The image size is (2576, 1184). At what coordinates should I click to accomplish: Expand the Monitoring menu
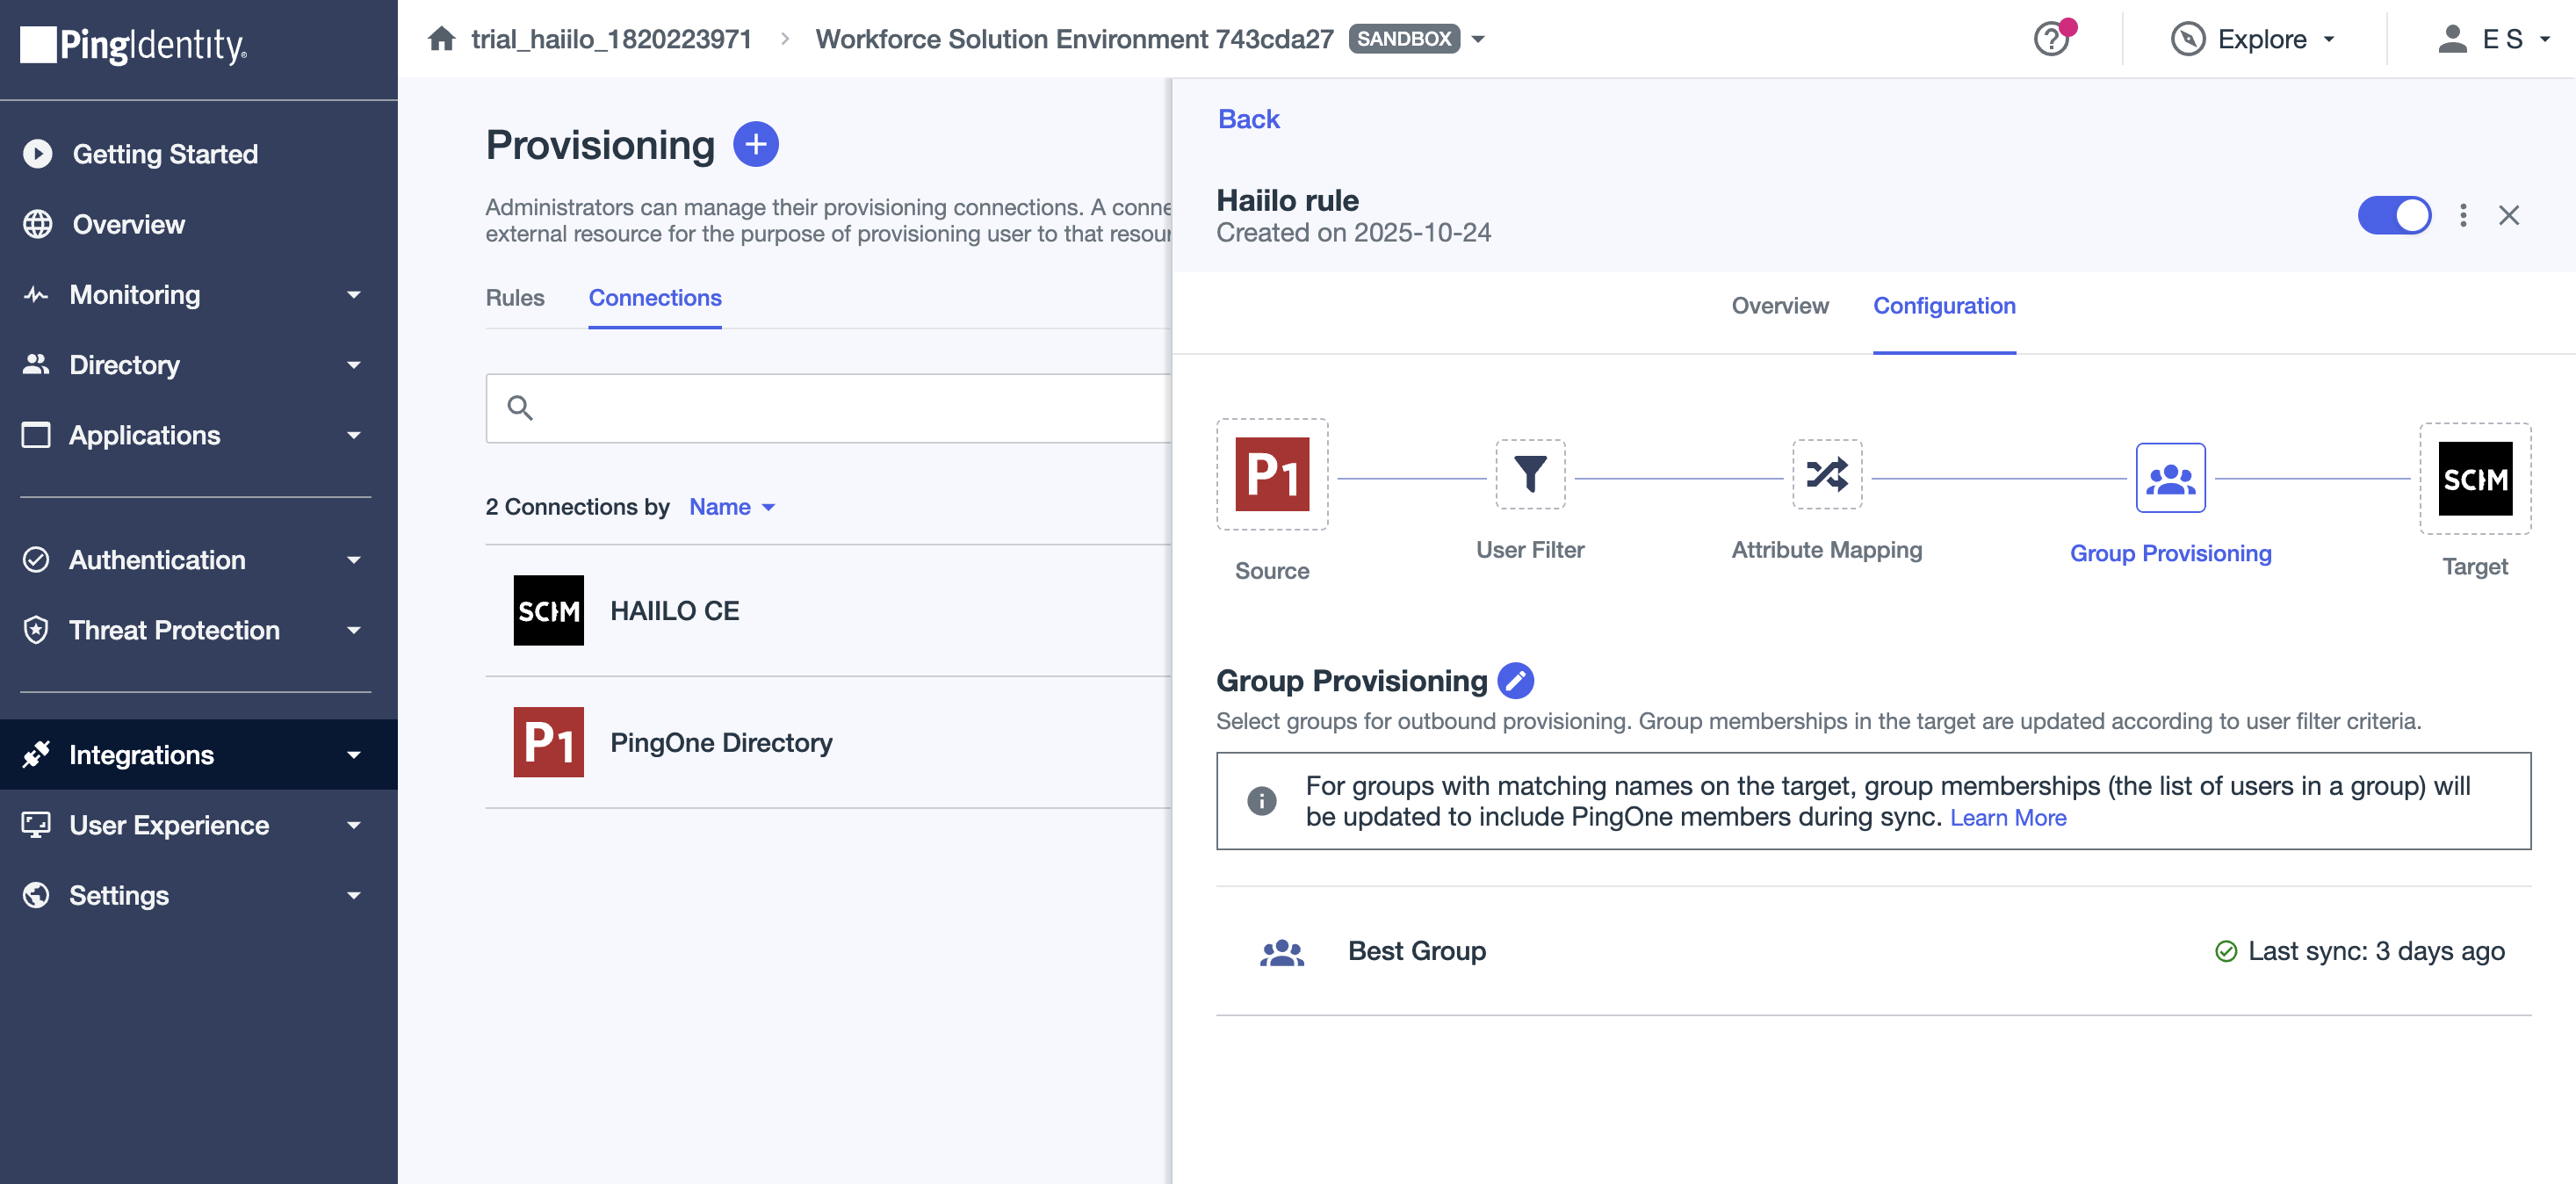pyautogui.click(x=354, y=295)
